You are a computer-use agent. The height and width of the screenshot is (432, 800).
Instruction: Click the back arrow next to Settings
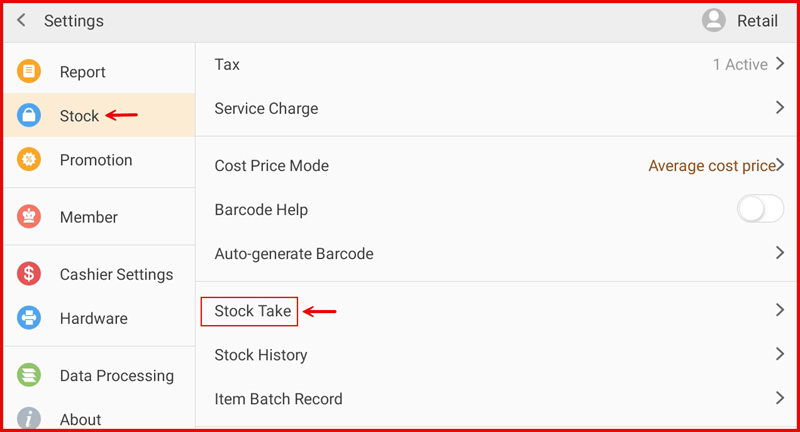coord(21,21)
